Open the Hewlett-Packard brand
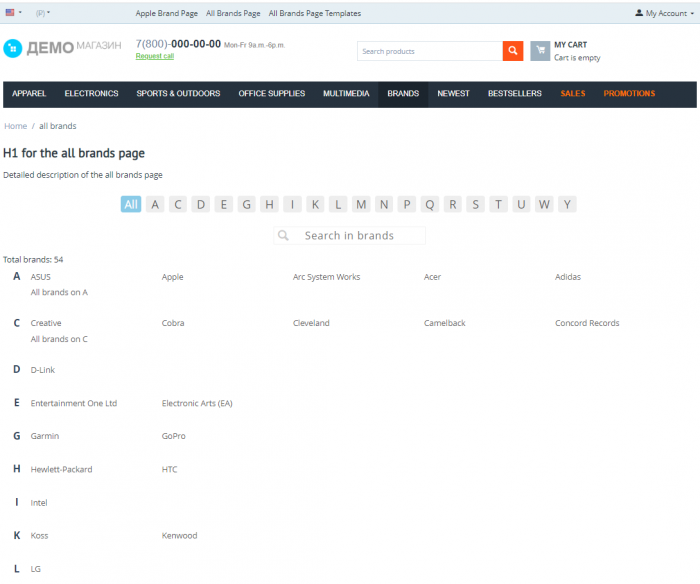The image size is (700, 584). pyautogui.click(x=62, y=469)
